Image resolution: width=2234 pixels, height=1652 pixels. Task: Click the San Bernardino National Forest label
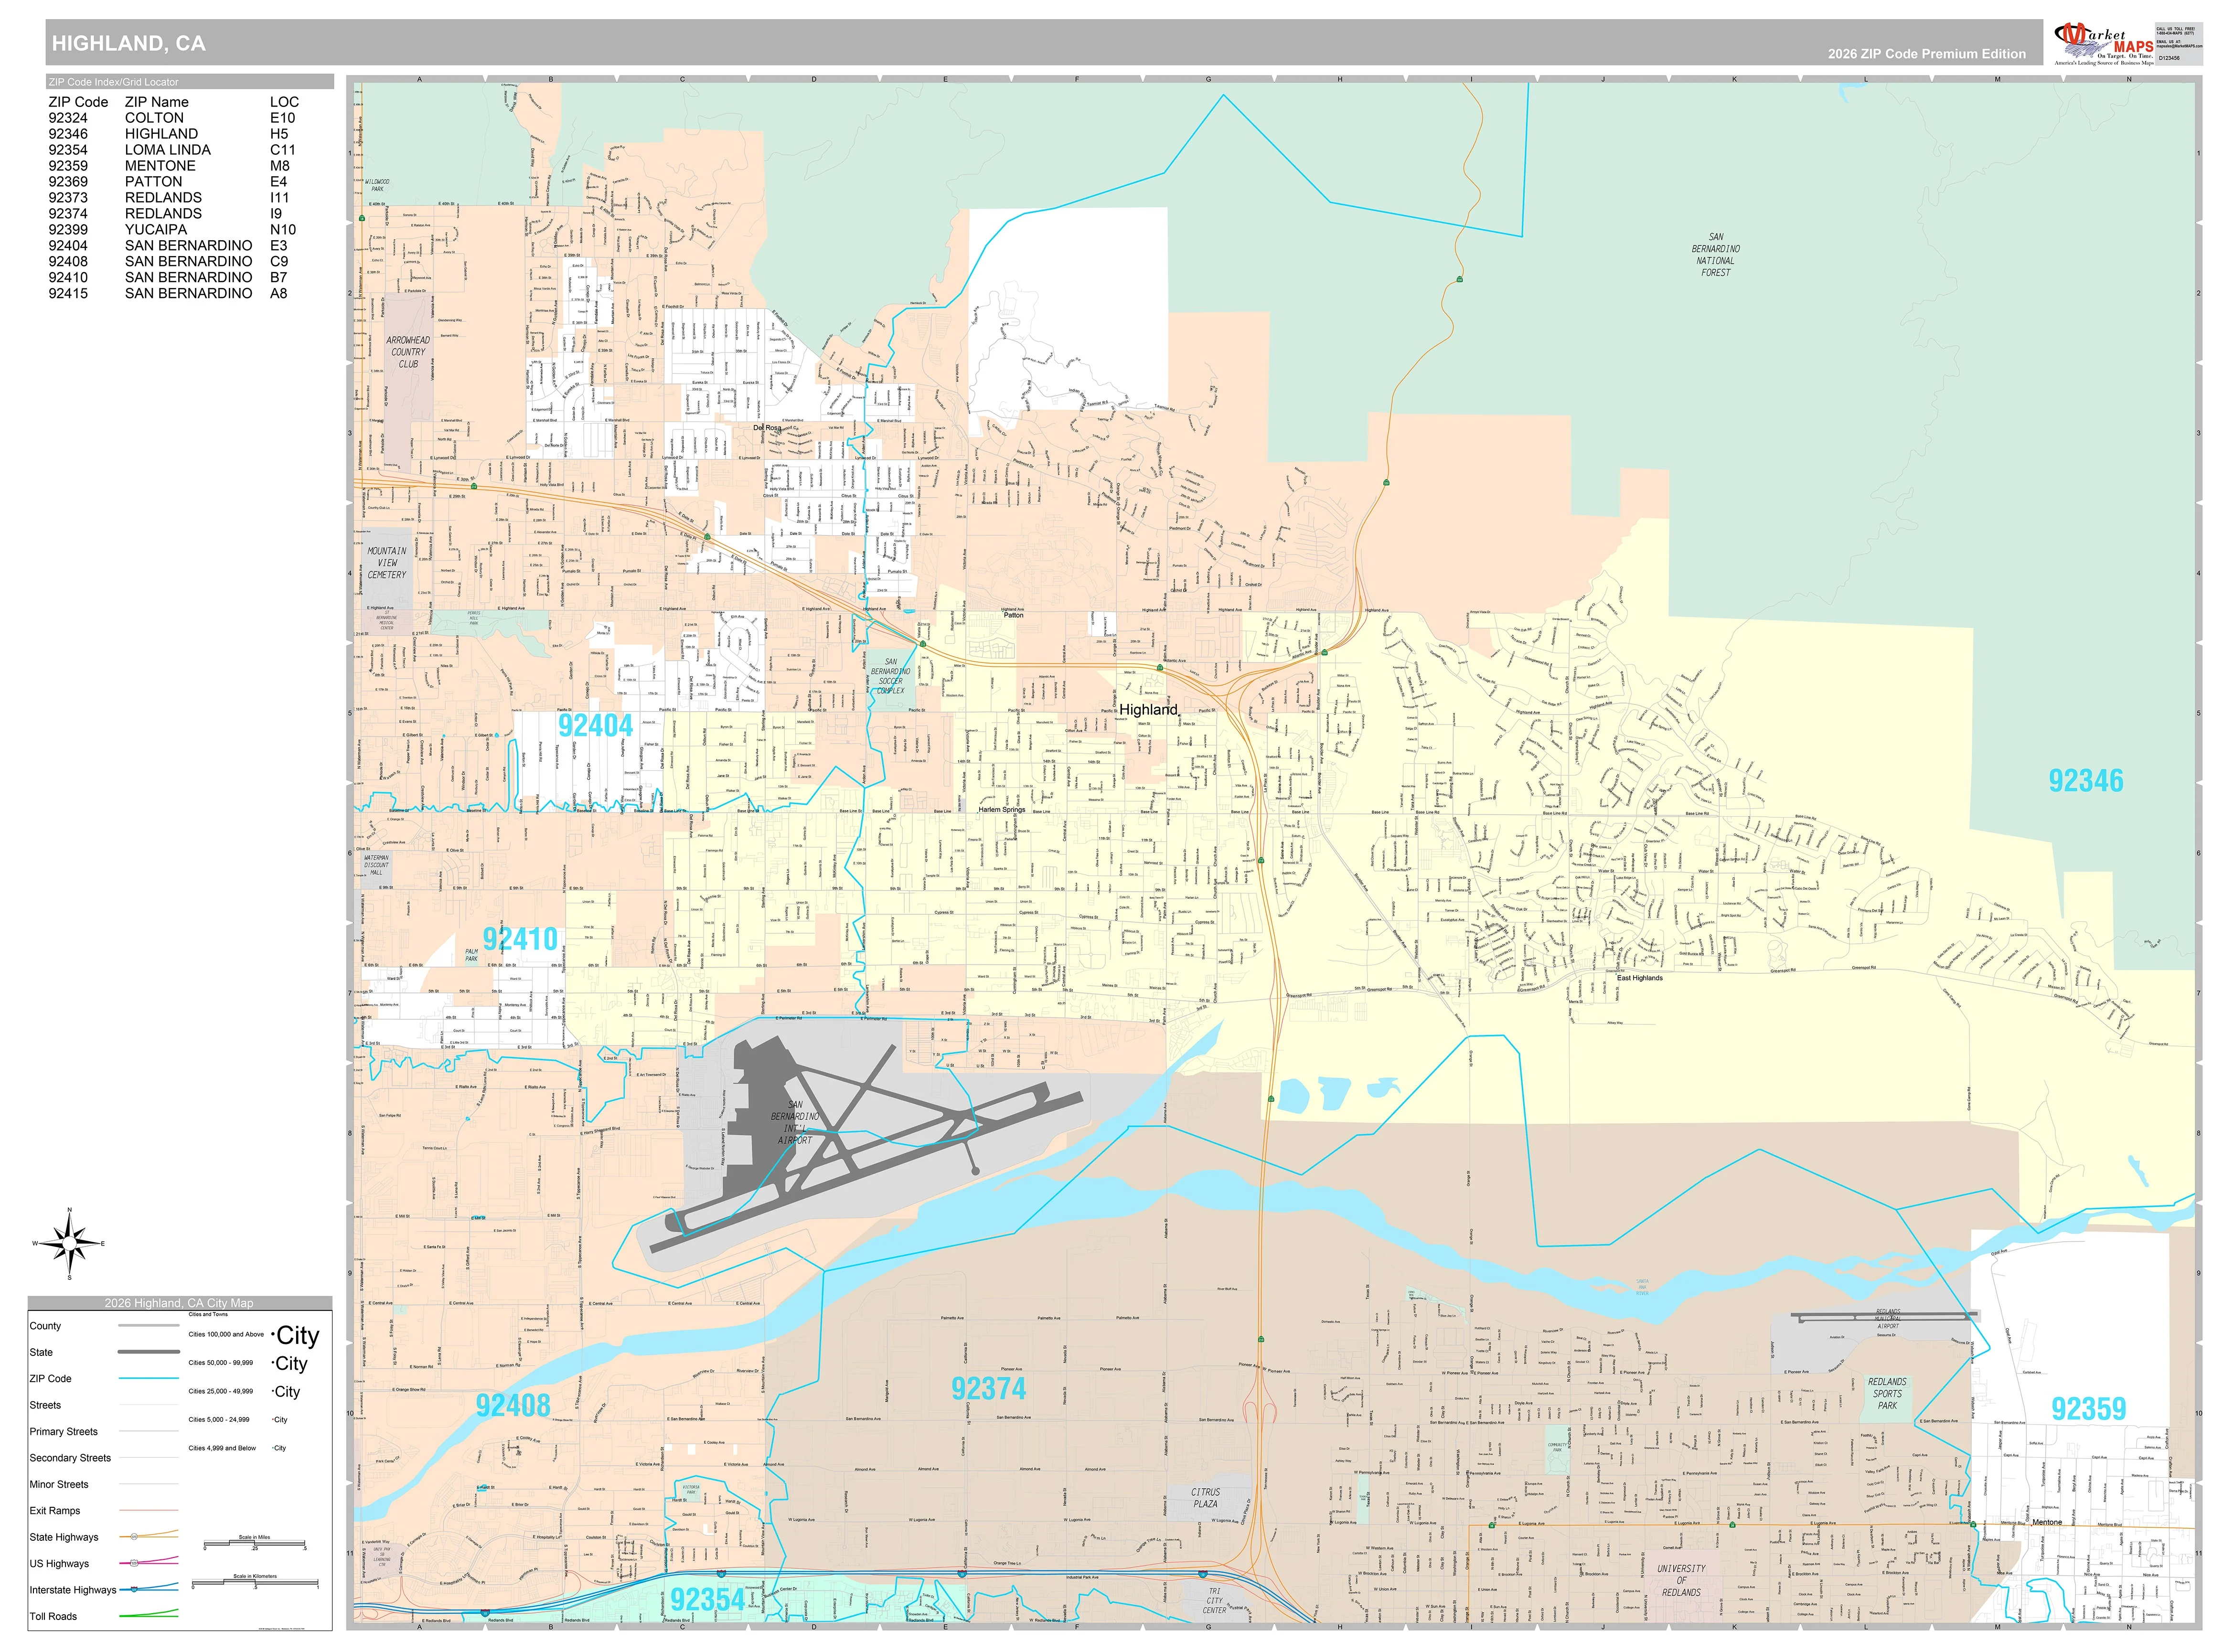click(1716, 255)
